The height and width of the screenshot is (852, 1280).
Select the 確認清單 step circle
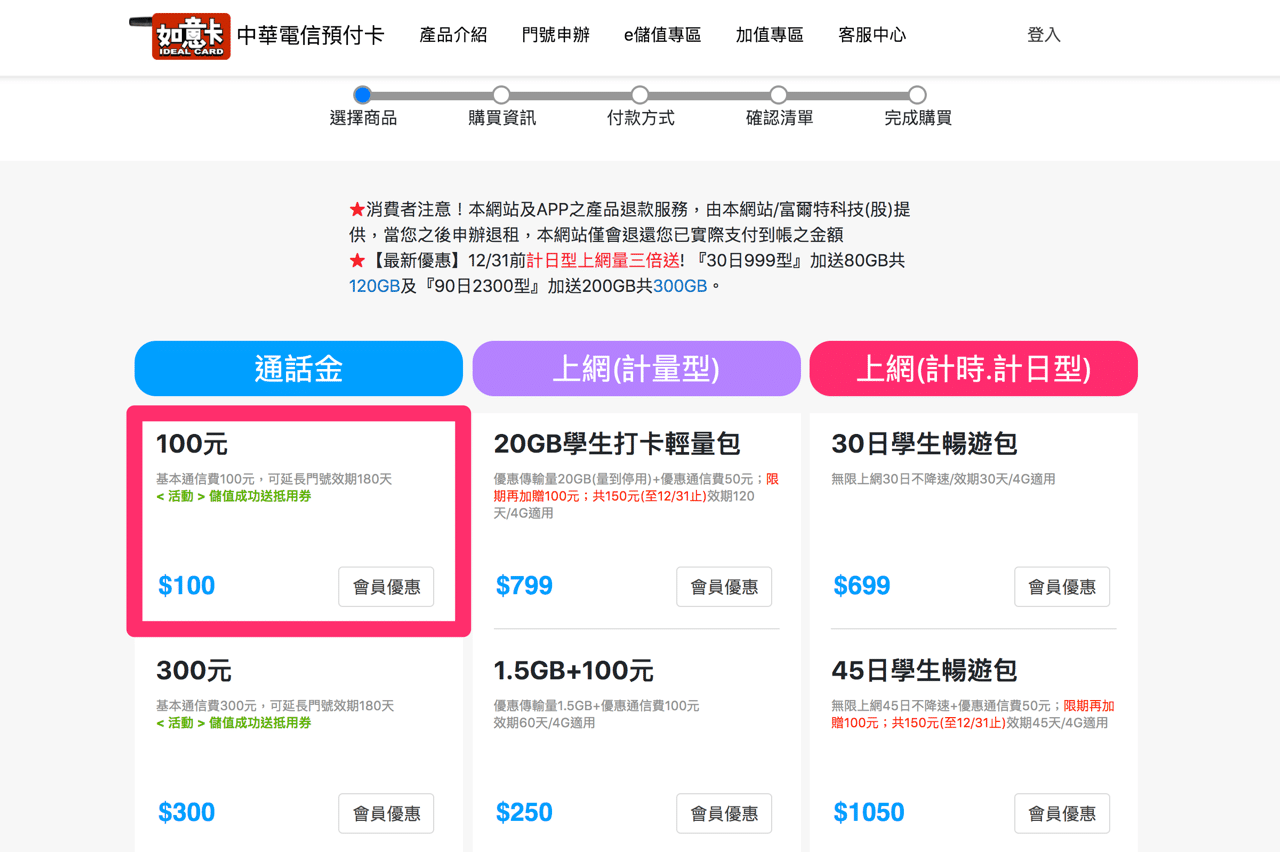[x=779, y=95]
